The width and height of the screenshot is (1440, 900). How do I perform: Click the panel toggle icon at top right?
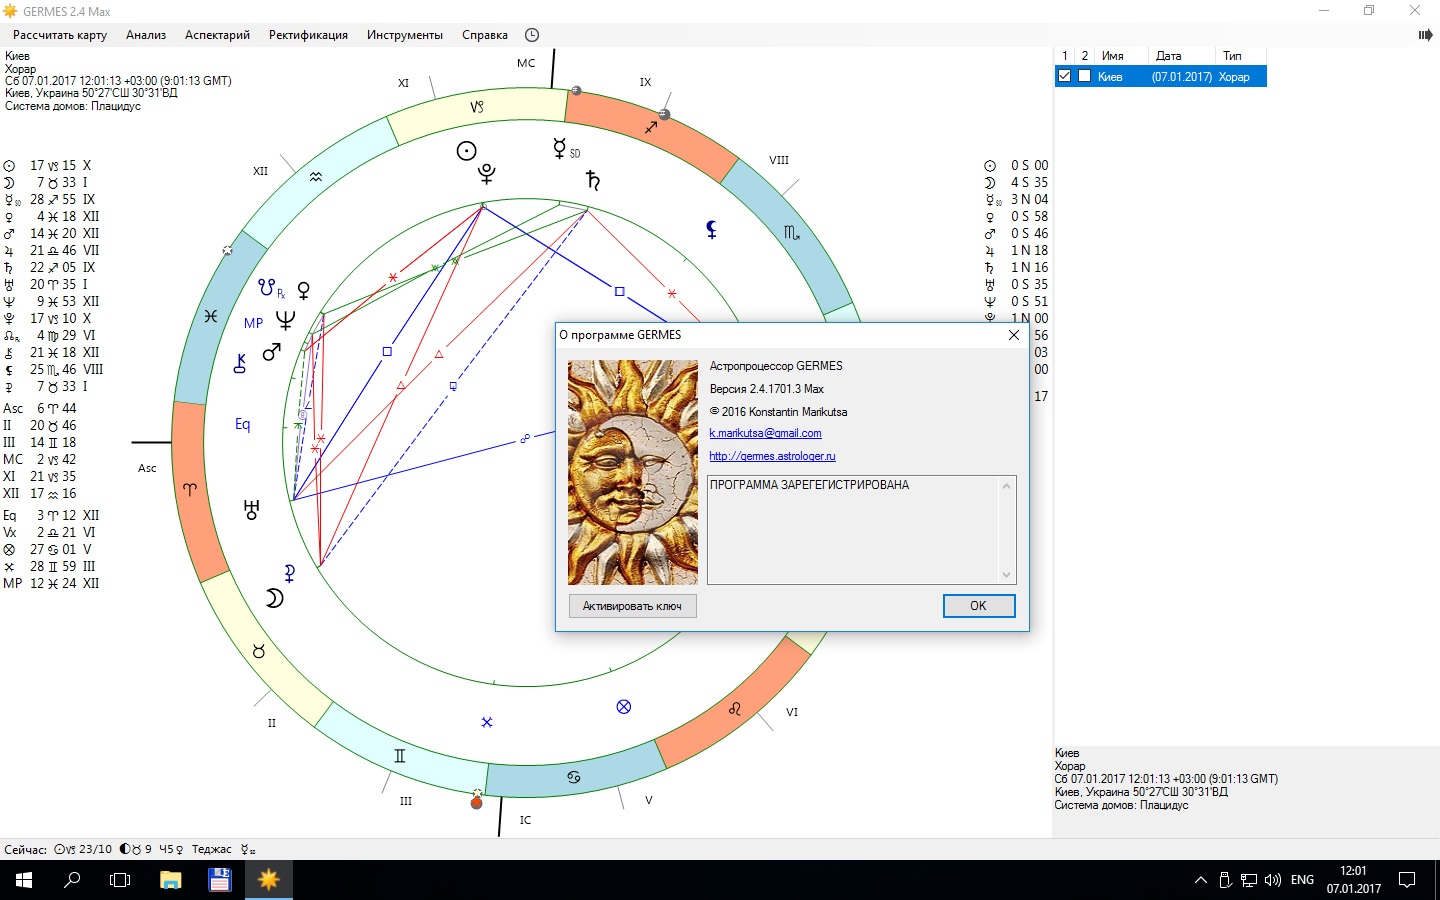(x=1425, y=35)
